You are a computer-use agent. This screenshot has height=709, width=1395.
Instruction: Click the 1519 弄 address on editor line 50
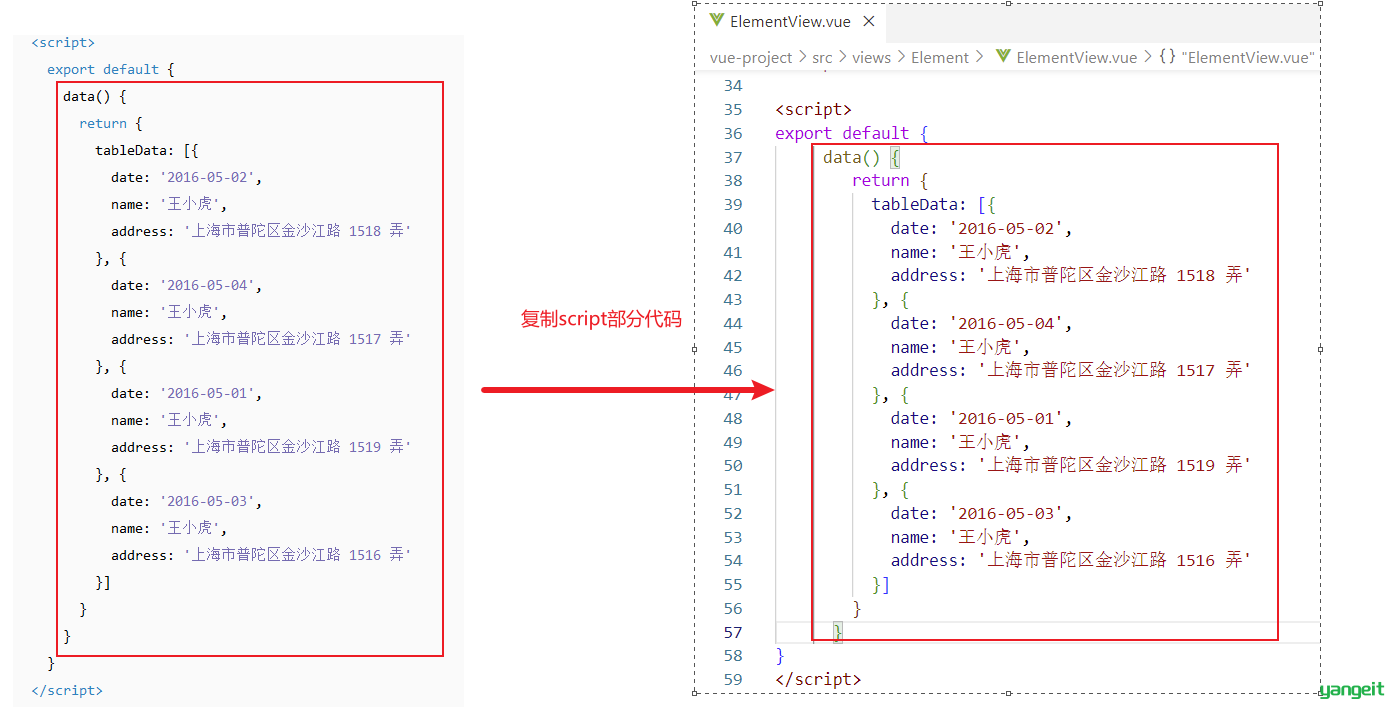coord(1071,466)
